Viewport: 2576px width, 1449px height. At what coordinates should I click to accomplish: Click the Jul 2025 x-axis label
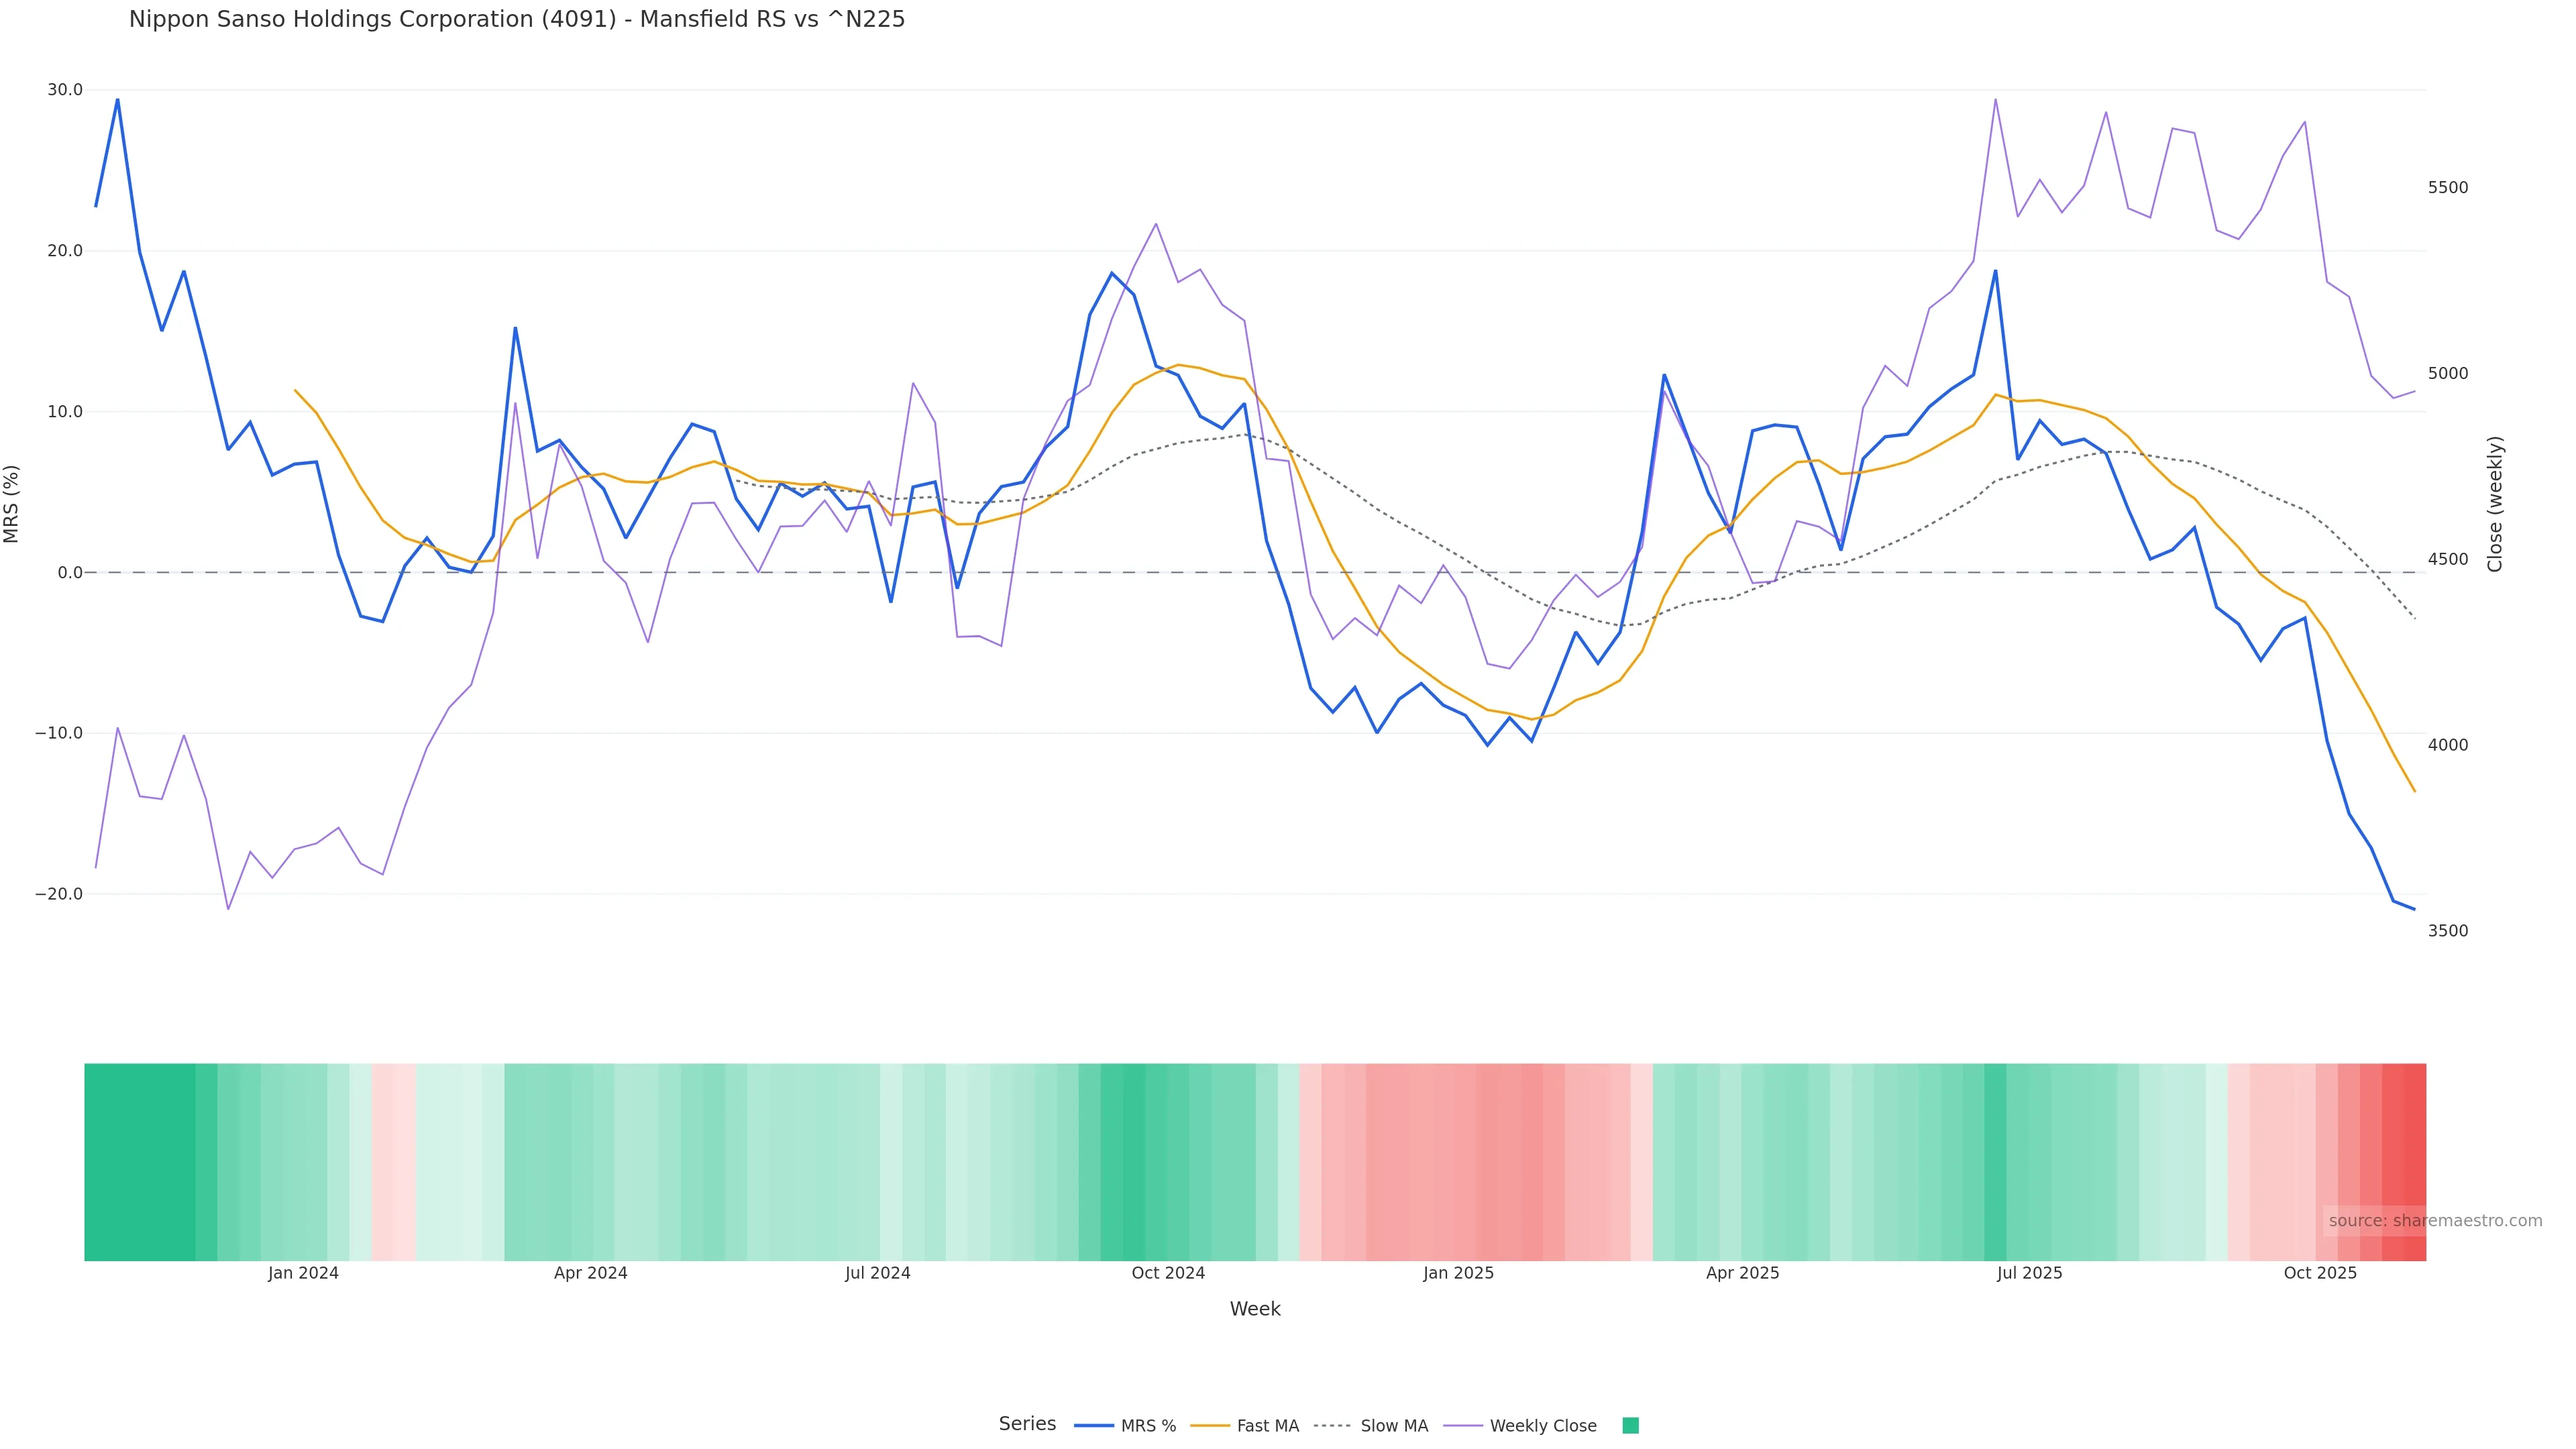click(2029, 1273)
